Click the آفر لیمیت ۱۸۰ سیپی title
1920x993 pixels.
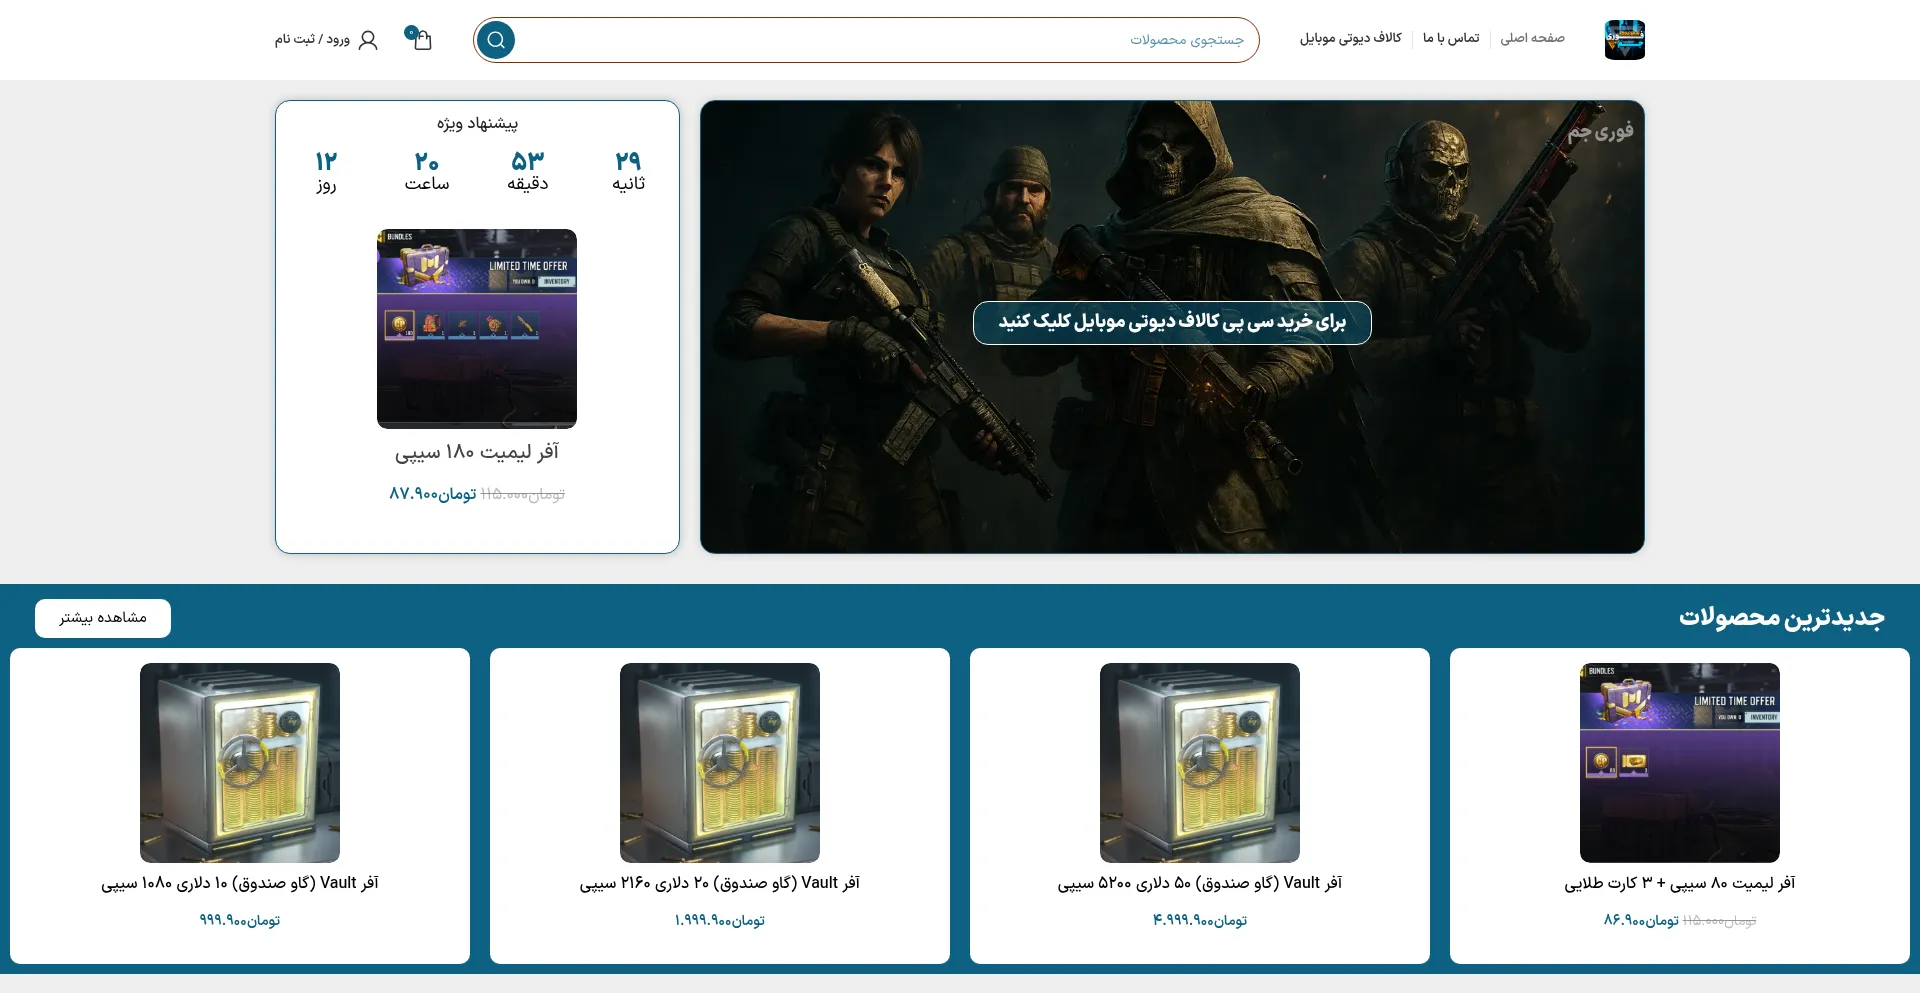point(477,452)
